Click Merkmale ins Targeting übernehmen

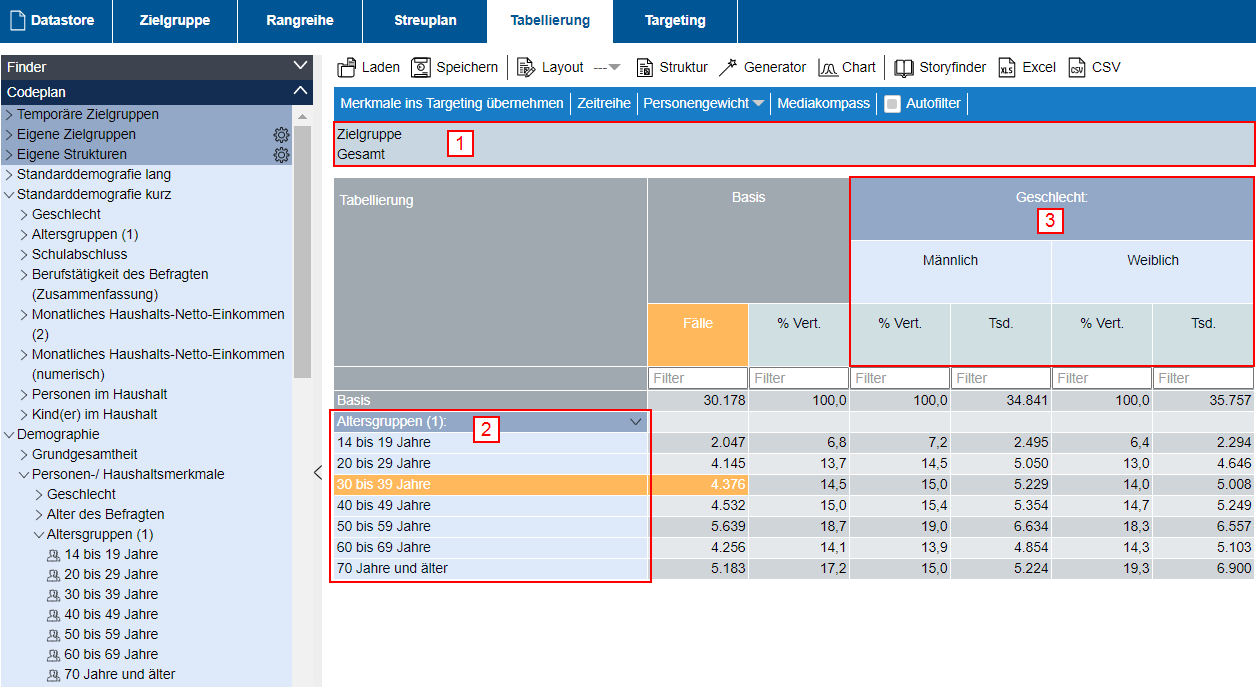click(451, 103)
